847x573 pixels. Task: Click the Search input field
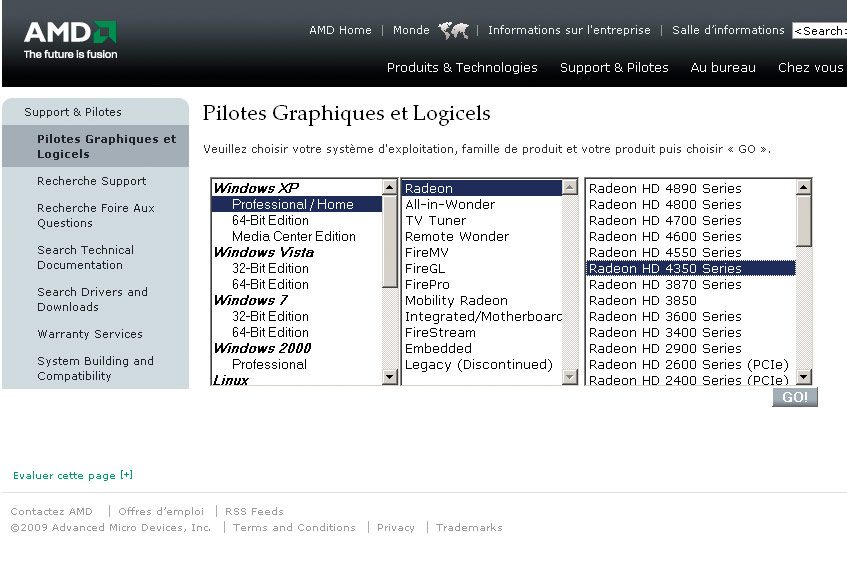(x=819, y=31)
